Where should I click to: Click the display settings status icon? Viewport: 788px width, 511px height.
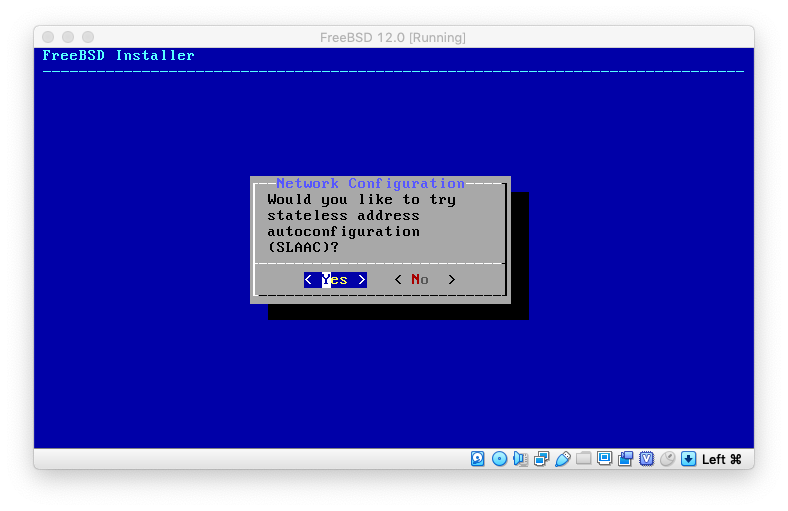[x=604, y=459]
